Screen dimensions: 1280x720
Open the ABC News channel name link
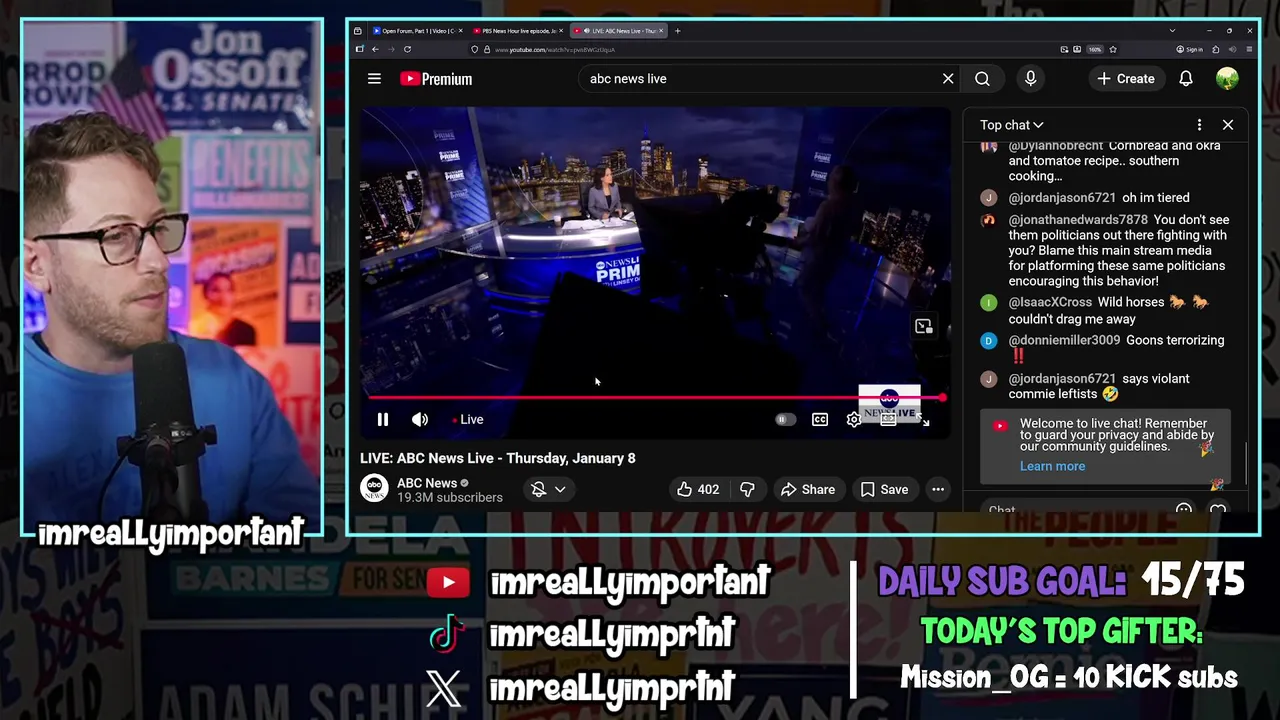coord(427,483)
